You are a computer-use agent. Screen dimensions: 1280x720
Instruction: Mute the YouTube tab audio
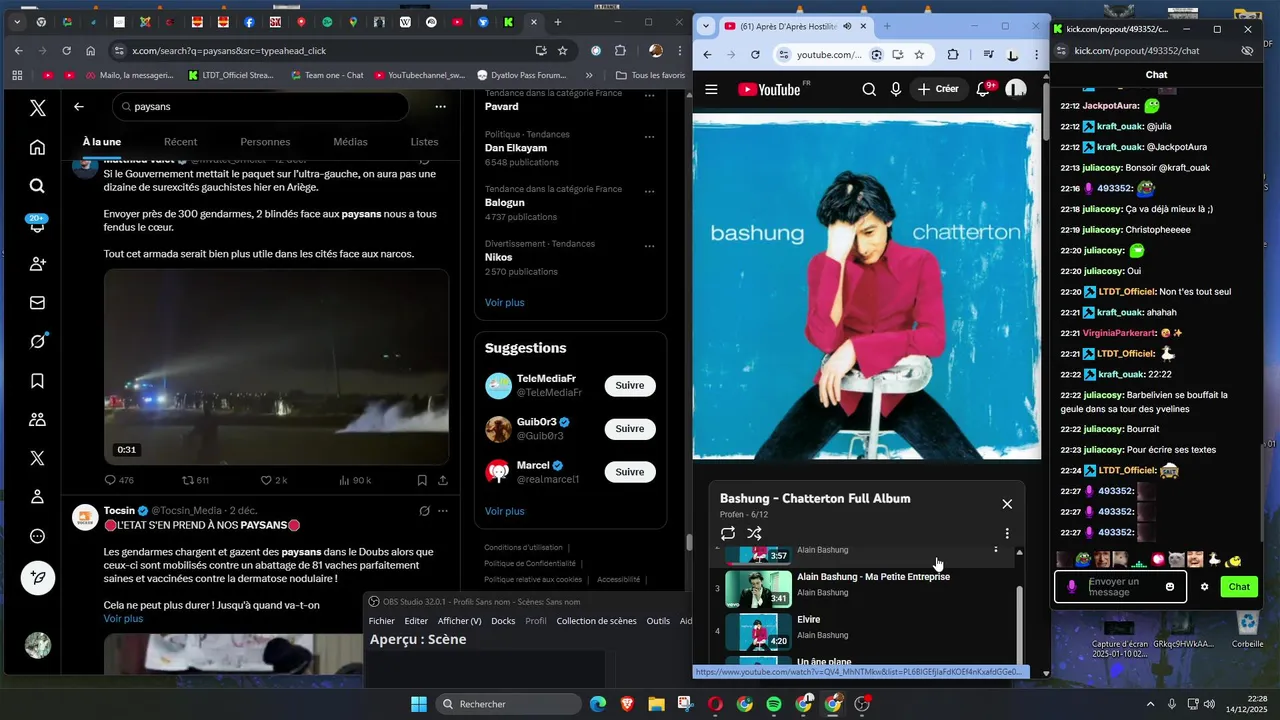pyautogui.click(x=847, y=26)
